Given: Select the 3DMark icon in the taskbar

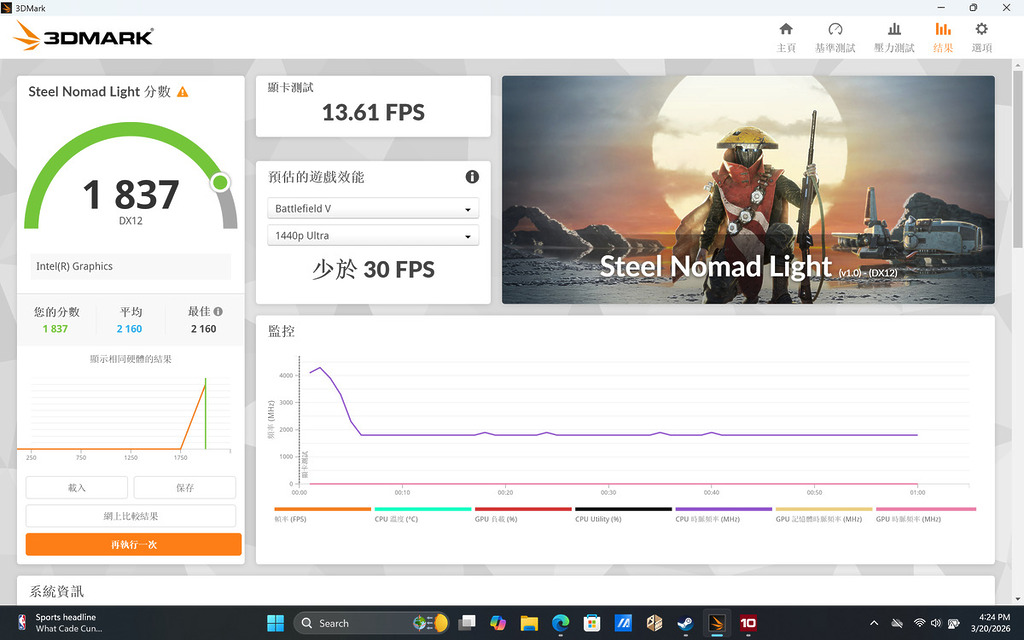Looking at the screenshot, I should (716, 622).
